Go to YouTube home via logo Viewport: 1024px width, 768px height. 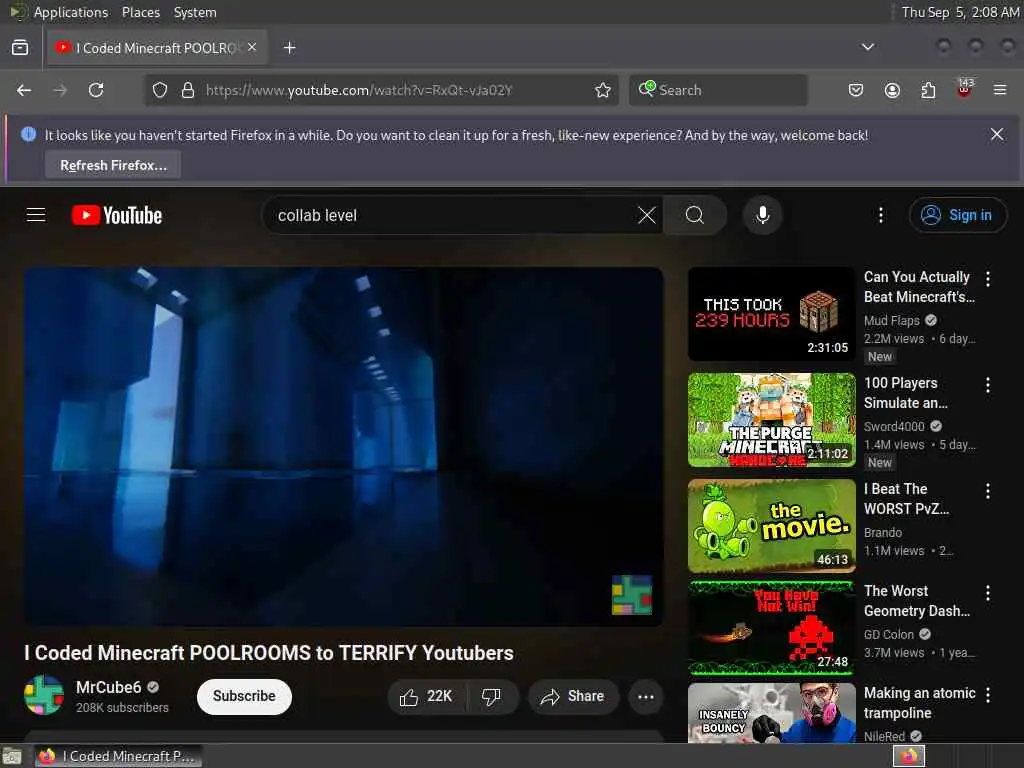click(x=117, y=216)
